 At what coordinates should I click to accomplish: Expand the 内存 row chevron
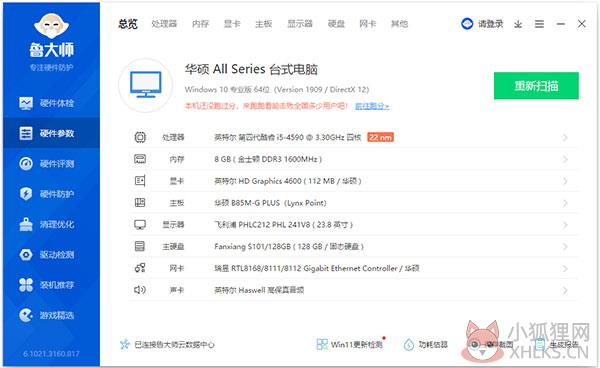click(x=565, y=159)
